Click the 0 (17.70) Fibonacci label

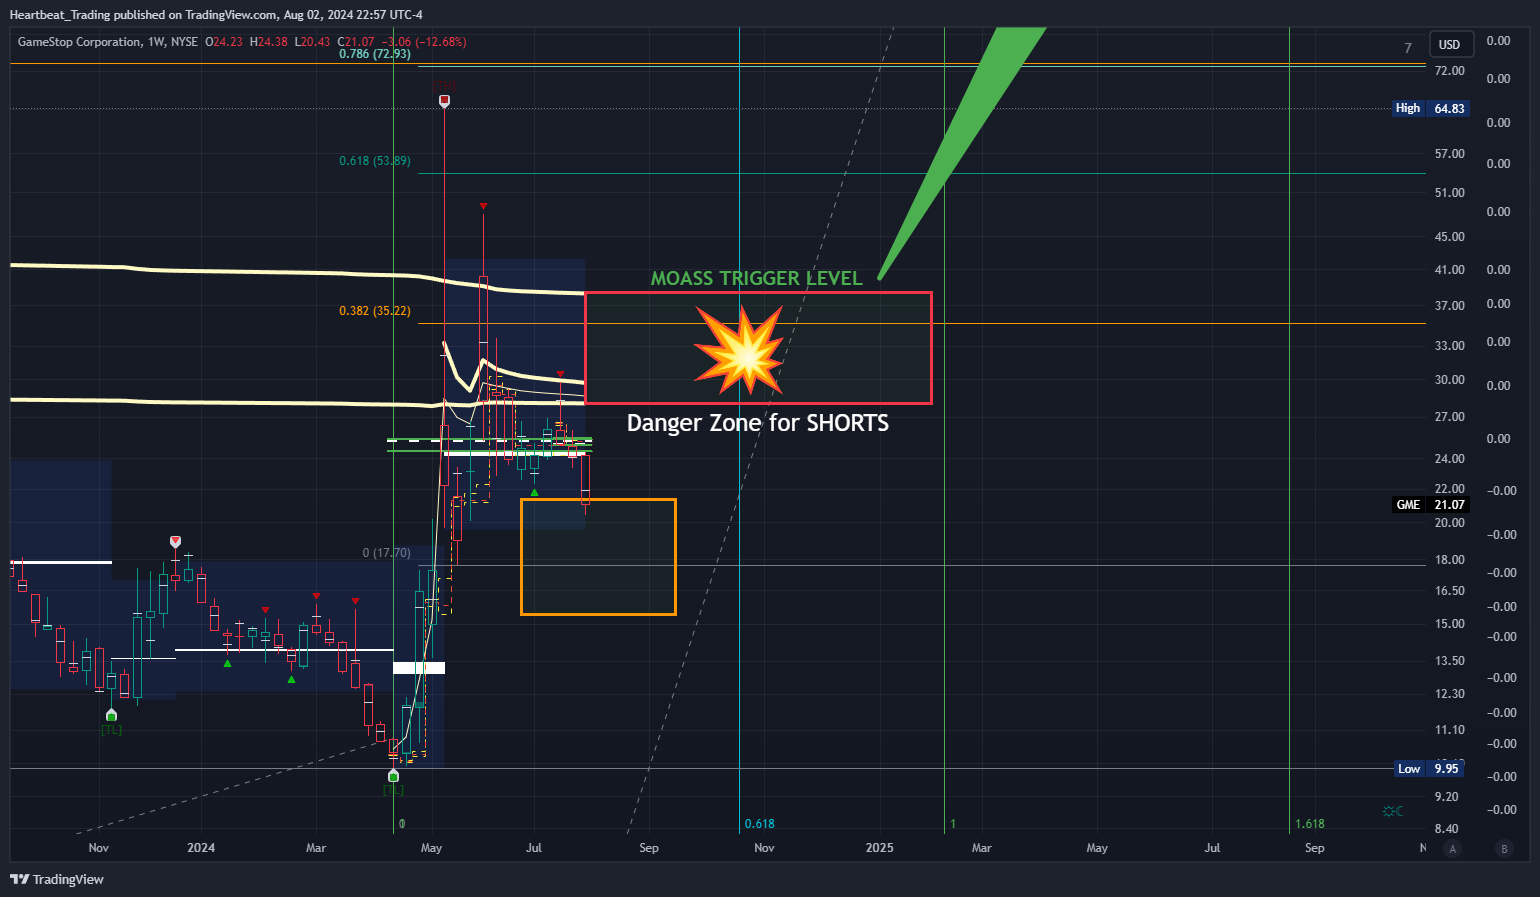(386, 553)
